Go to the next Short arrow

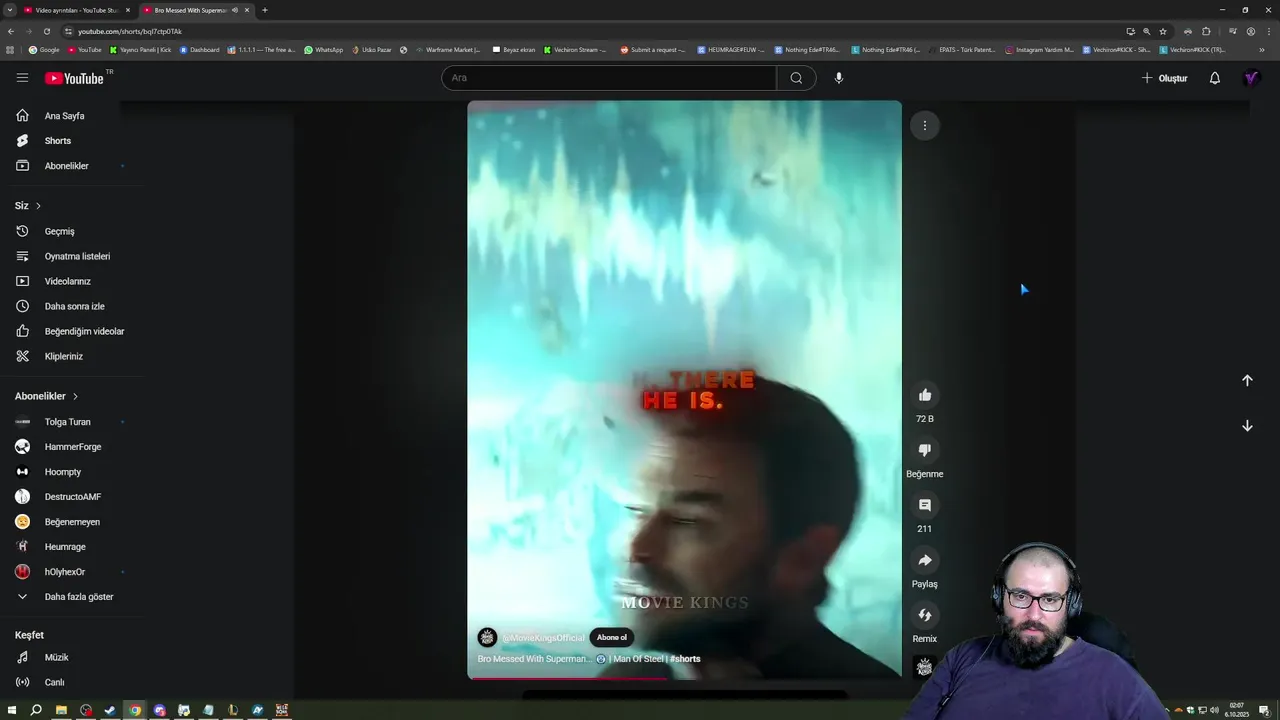click(1247, 425)
